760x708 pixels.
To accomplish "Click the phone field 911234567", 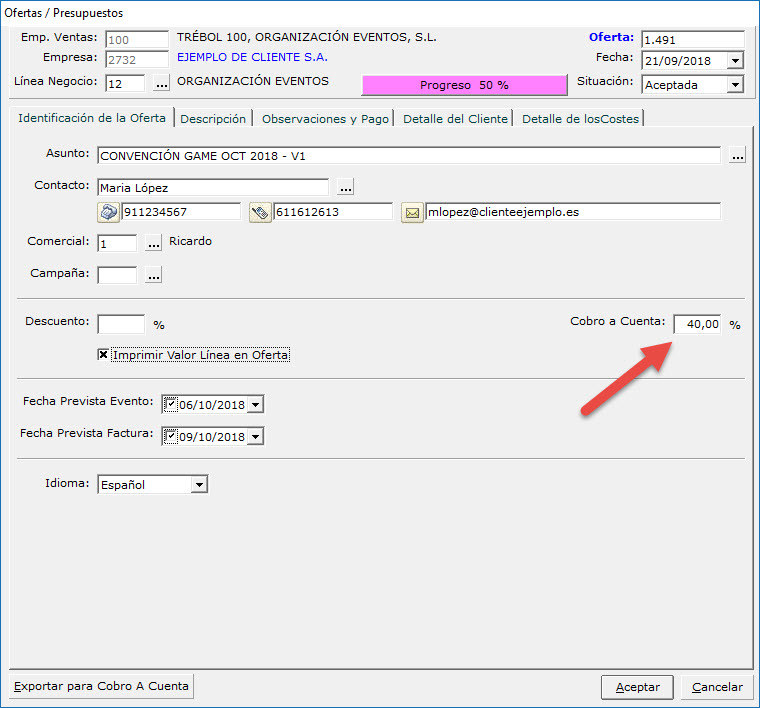I will [181, 212].
